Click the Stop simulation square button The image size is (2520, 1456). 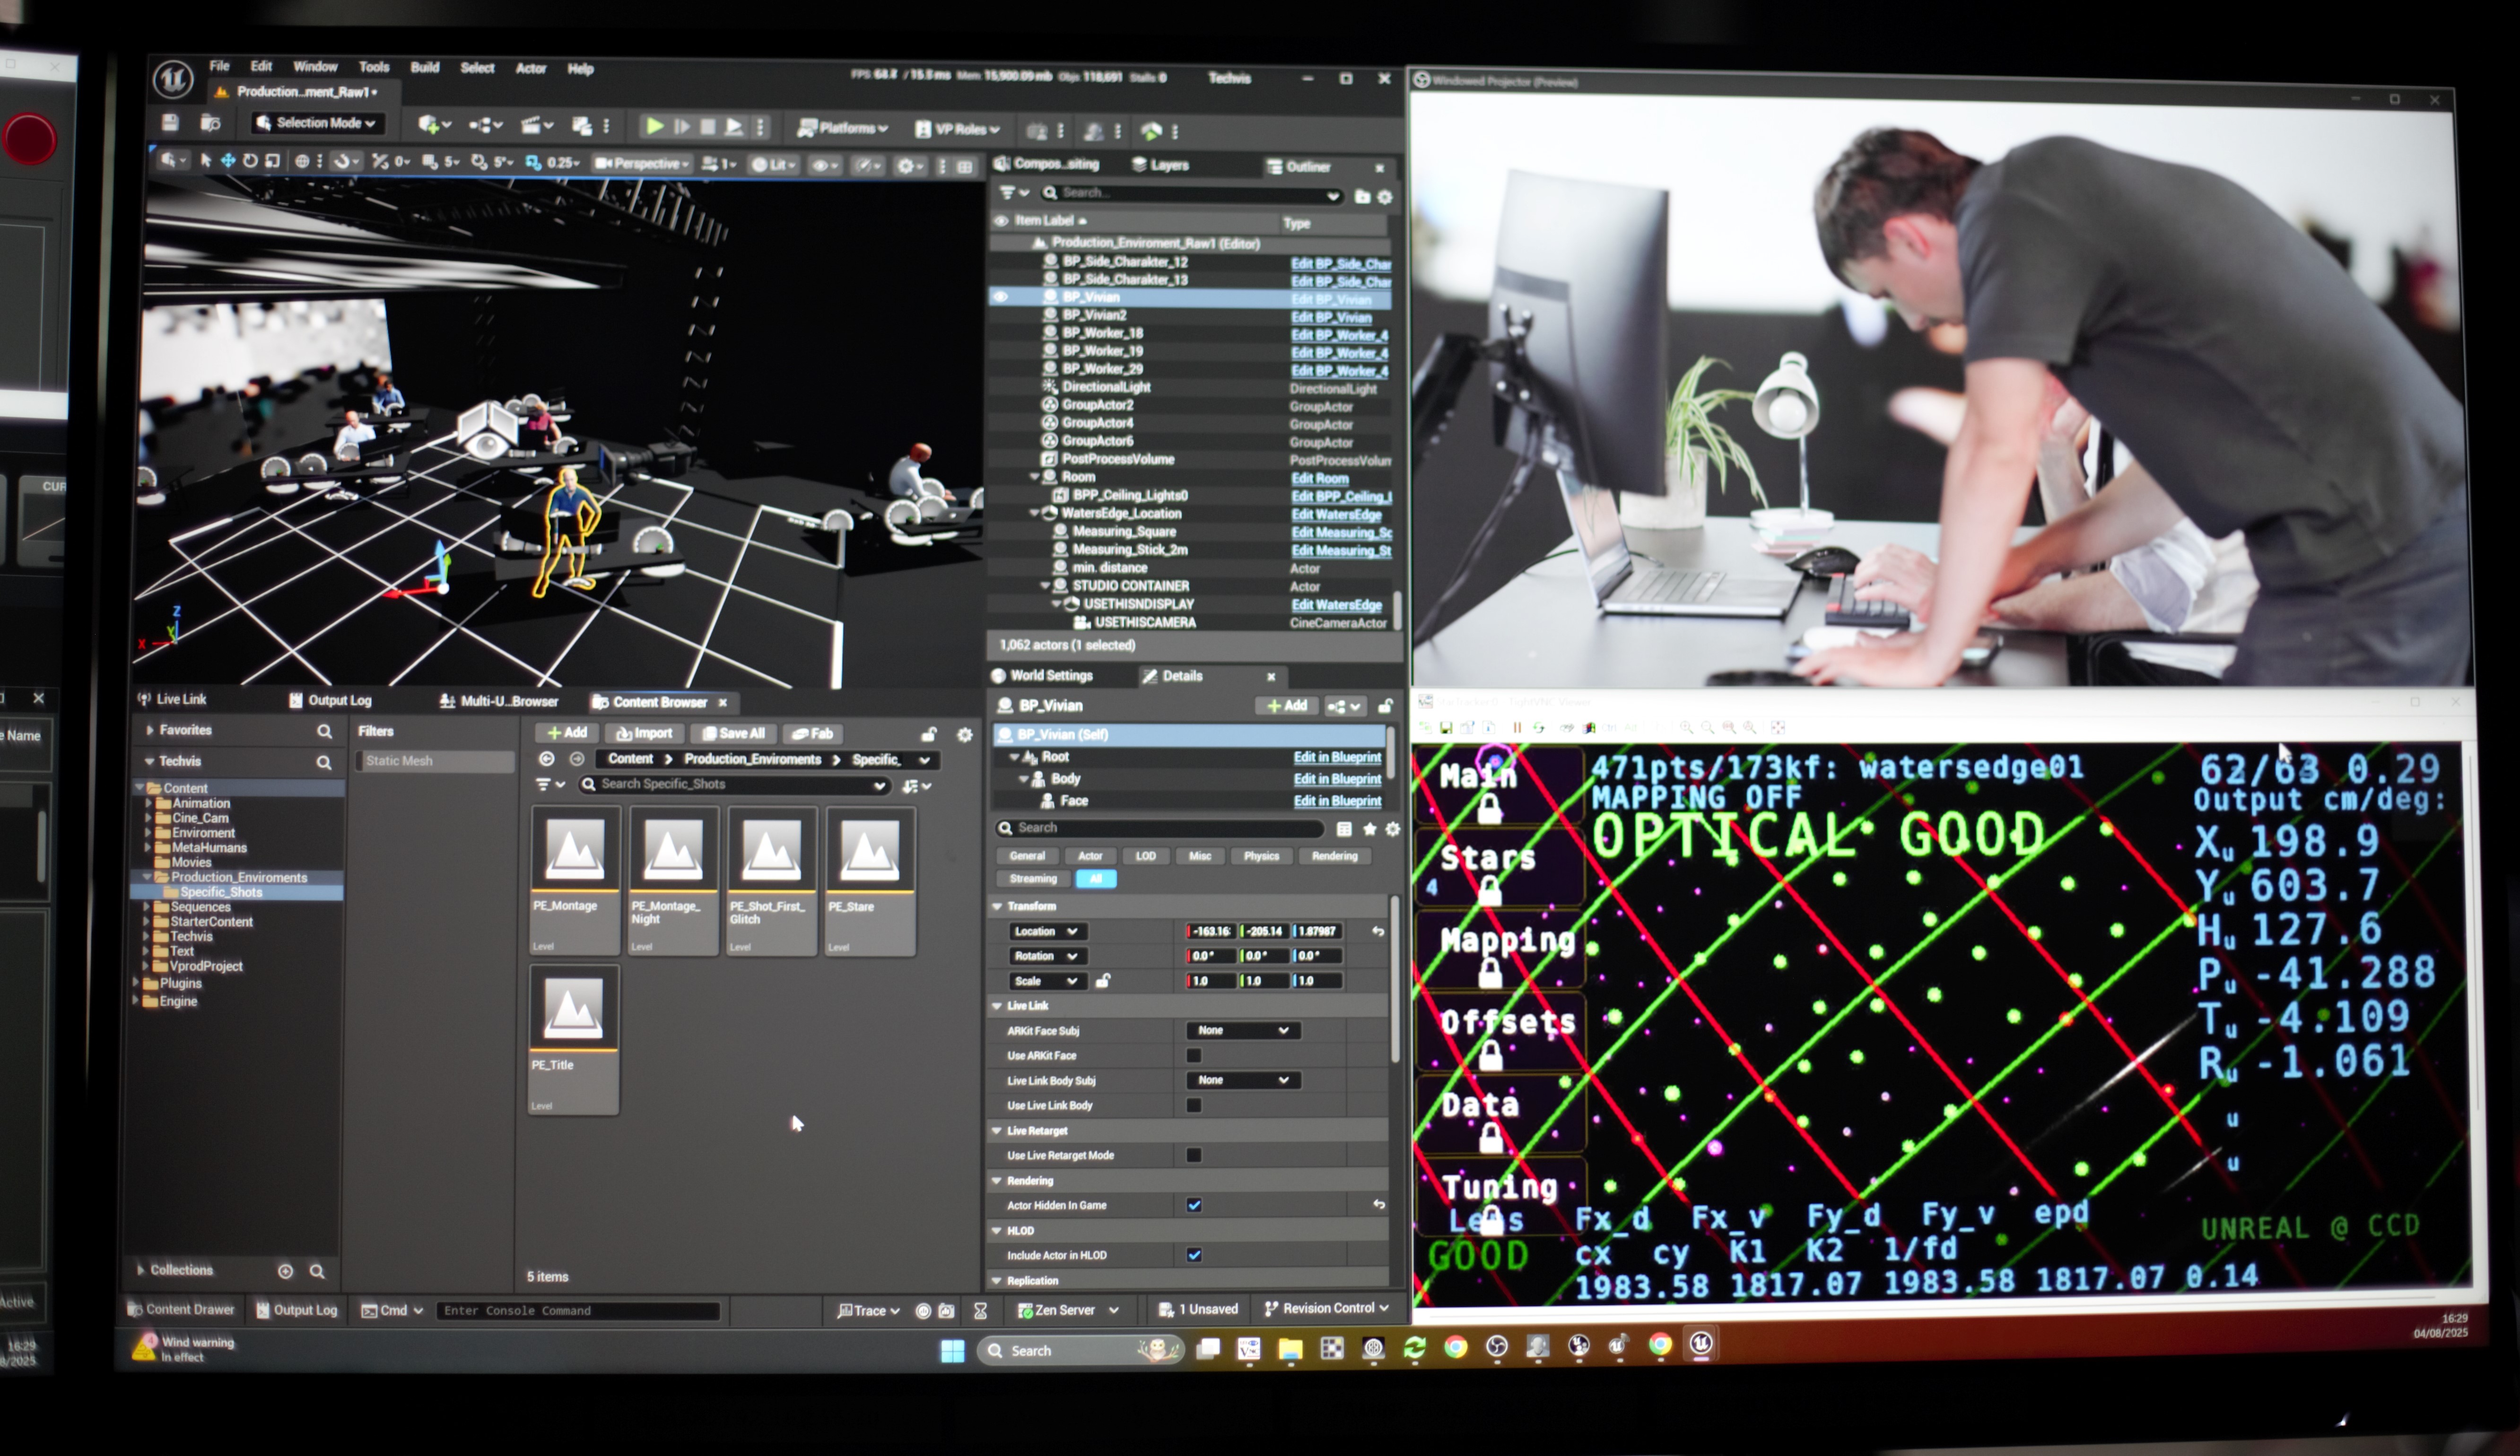tap(708, 127)
